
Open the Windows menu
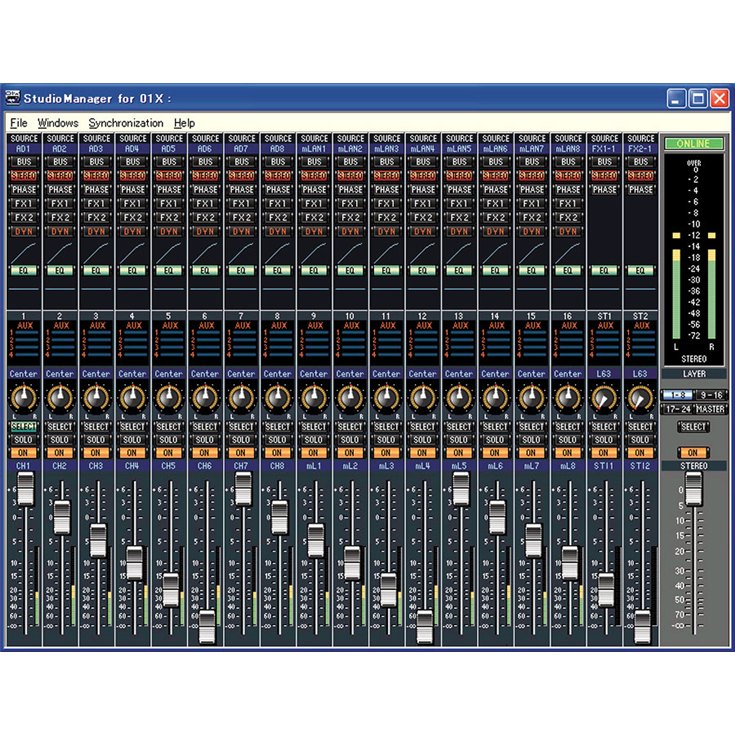[57, 123]
